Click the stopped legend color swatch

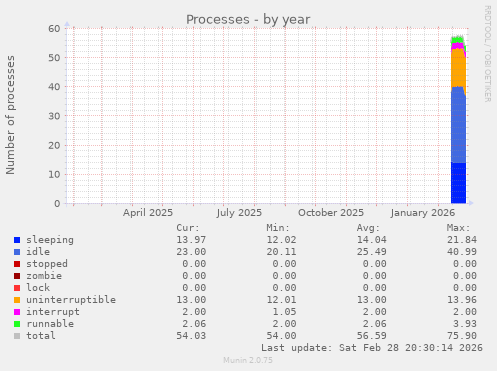(x=17, y=264)
